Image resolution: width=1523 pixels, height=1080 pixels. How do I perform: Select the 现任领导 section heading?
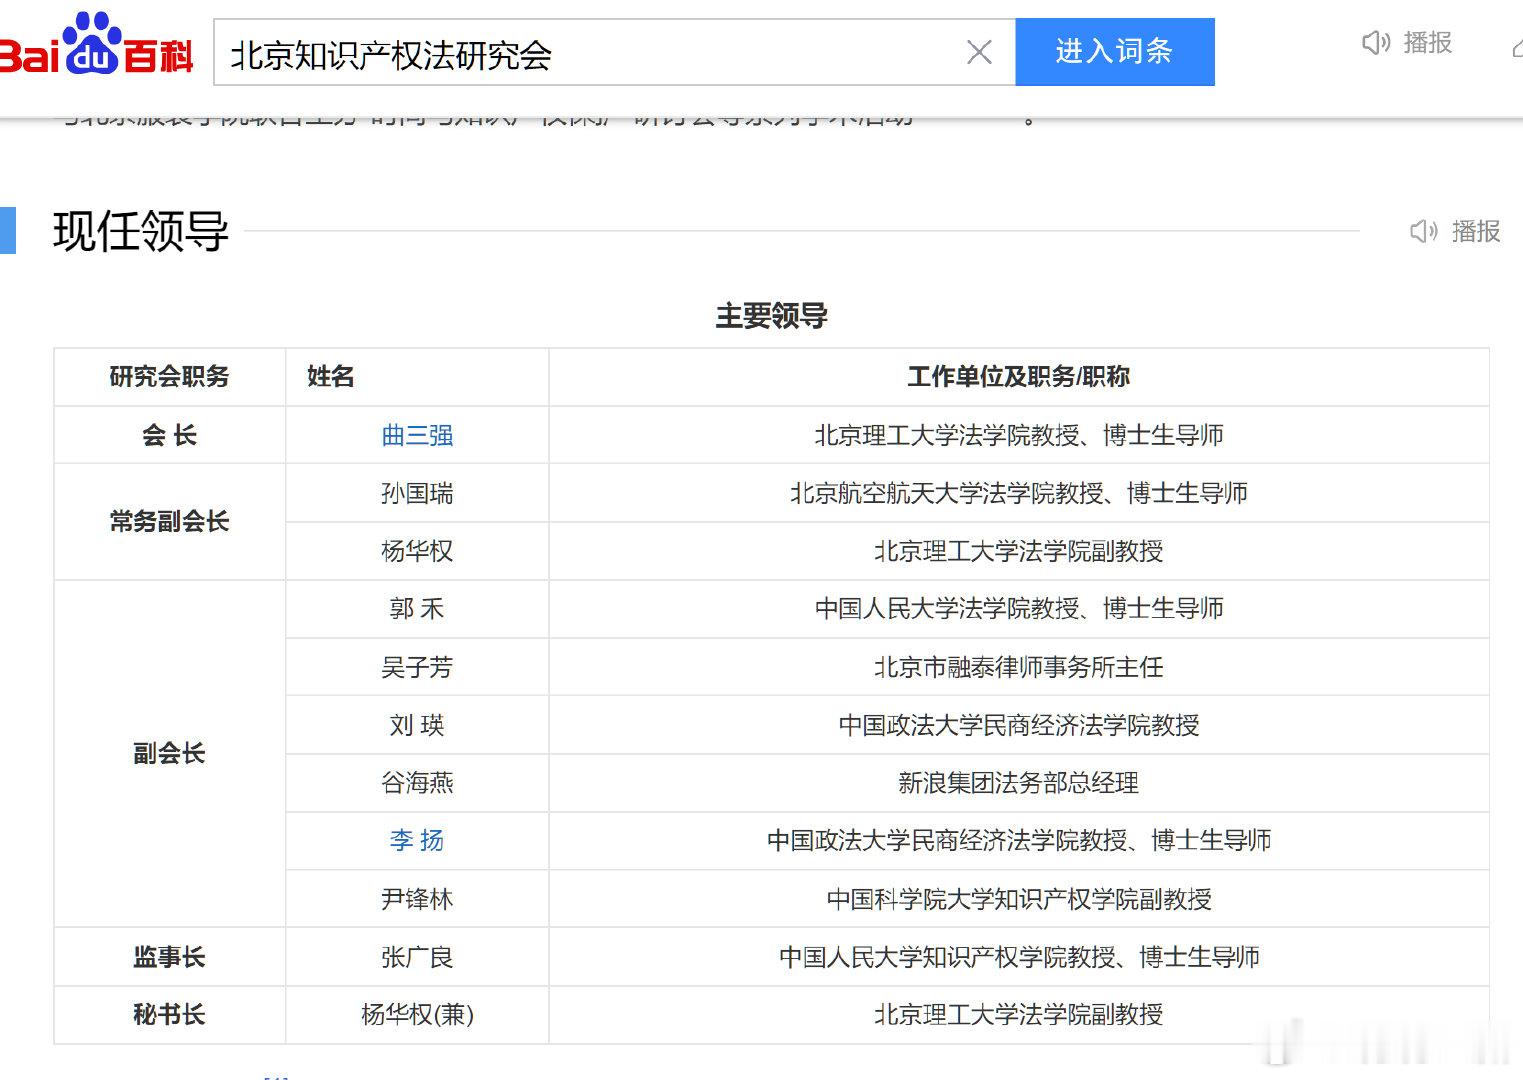pos(141,231)
